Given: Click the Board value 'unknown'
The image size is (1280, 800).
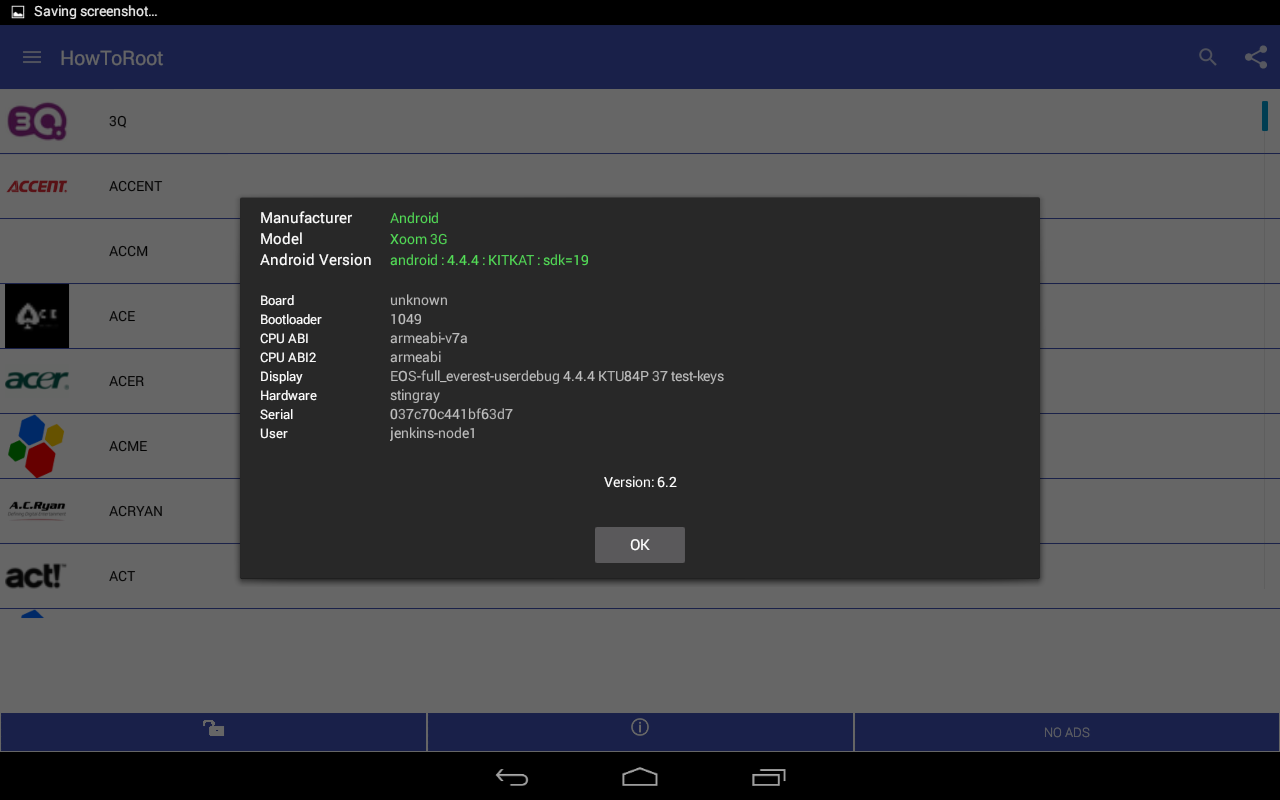Looking at the screenshot, I should (x=419, y=300).
